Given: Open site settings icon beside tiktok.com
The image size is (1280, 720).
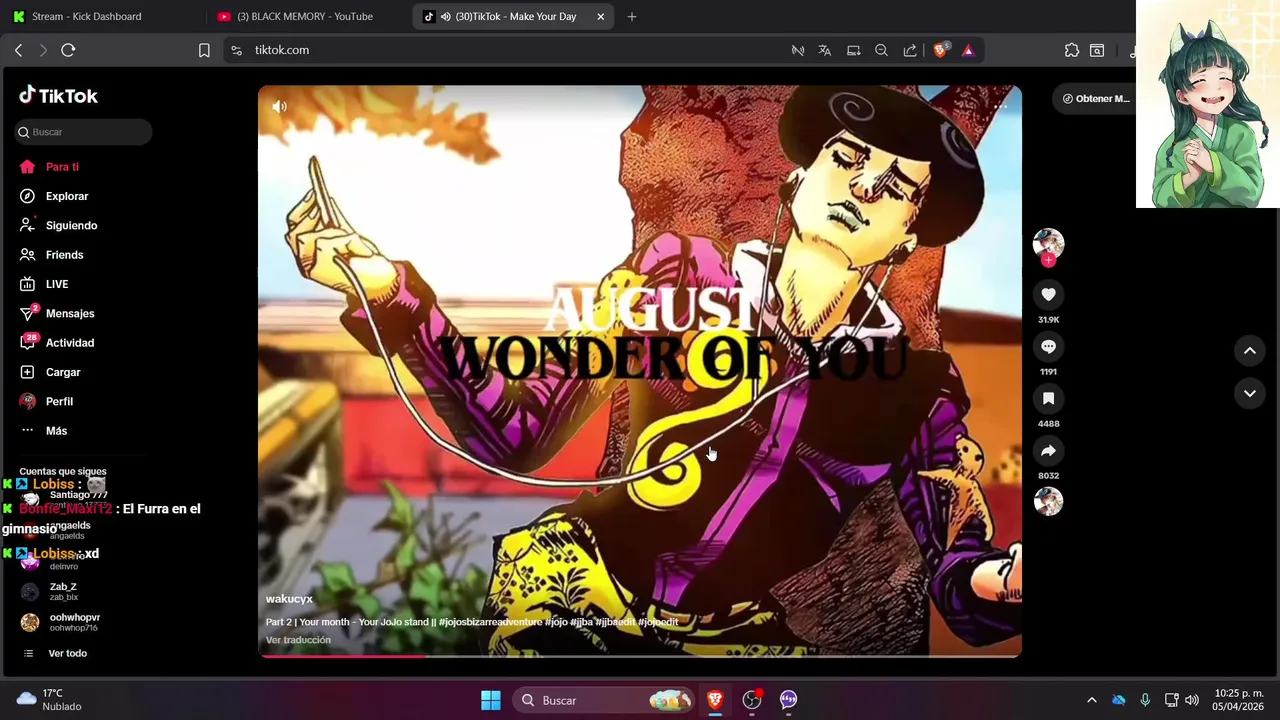Looking at the screenshot, I should (236, 50).
